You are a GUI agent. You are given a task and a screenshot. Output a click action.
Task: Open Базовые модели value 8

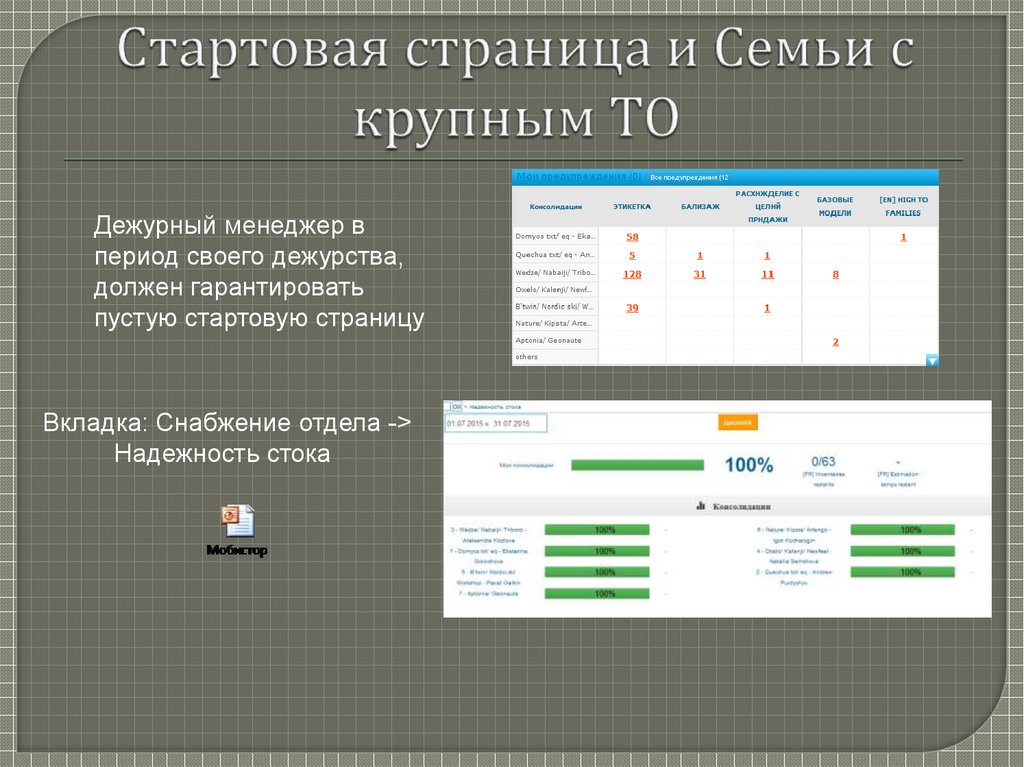[835, 274]
